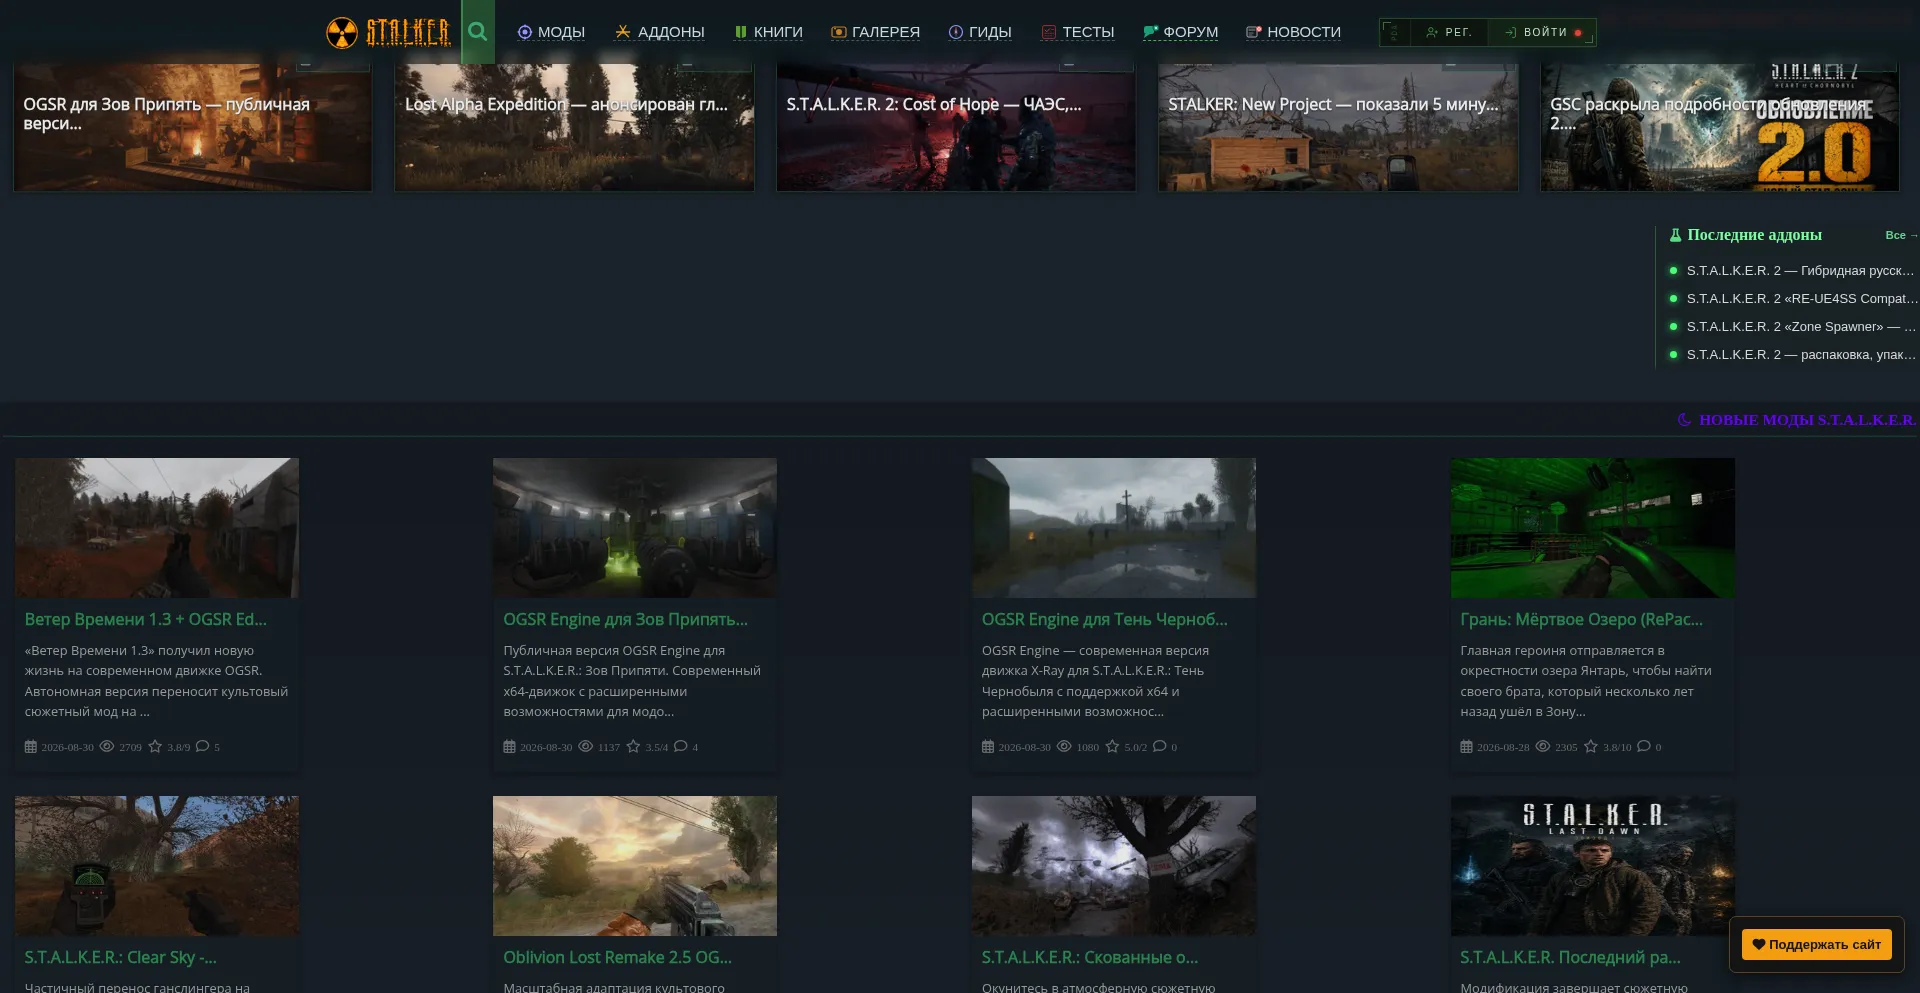Click the views eye icon on OGSR Тень Черноб card
This screenshot has width=1920, height=993.
click(1064, 746)
